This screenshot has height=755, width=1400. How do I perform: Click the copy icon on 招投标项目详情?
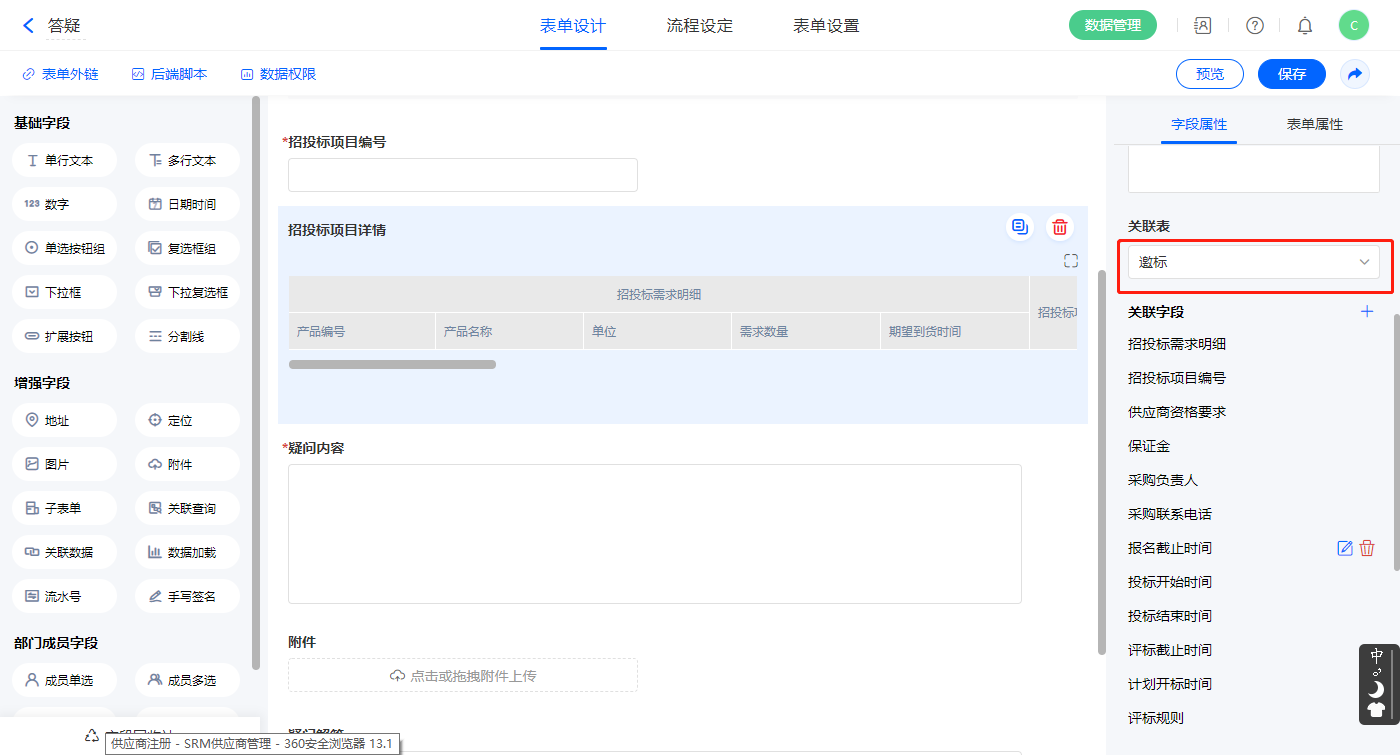[x=1019, y=227]
